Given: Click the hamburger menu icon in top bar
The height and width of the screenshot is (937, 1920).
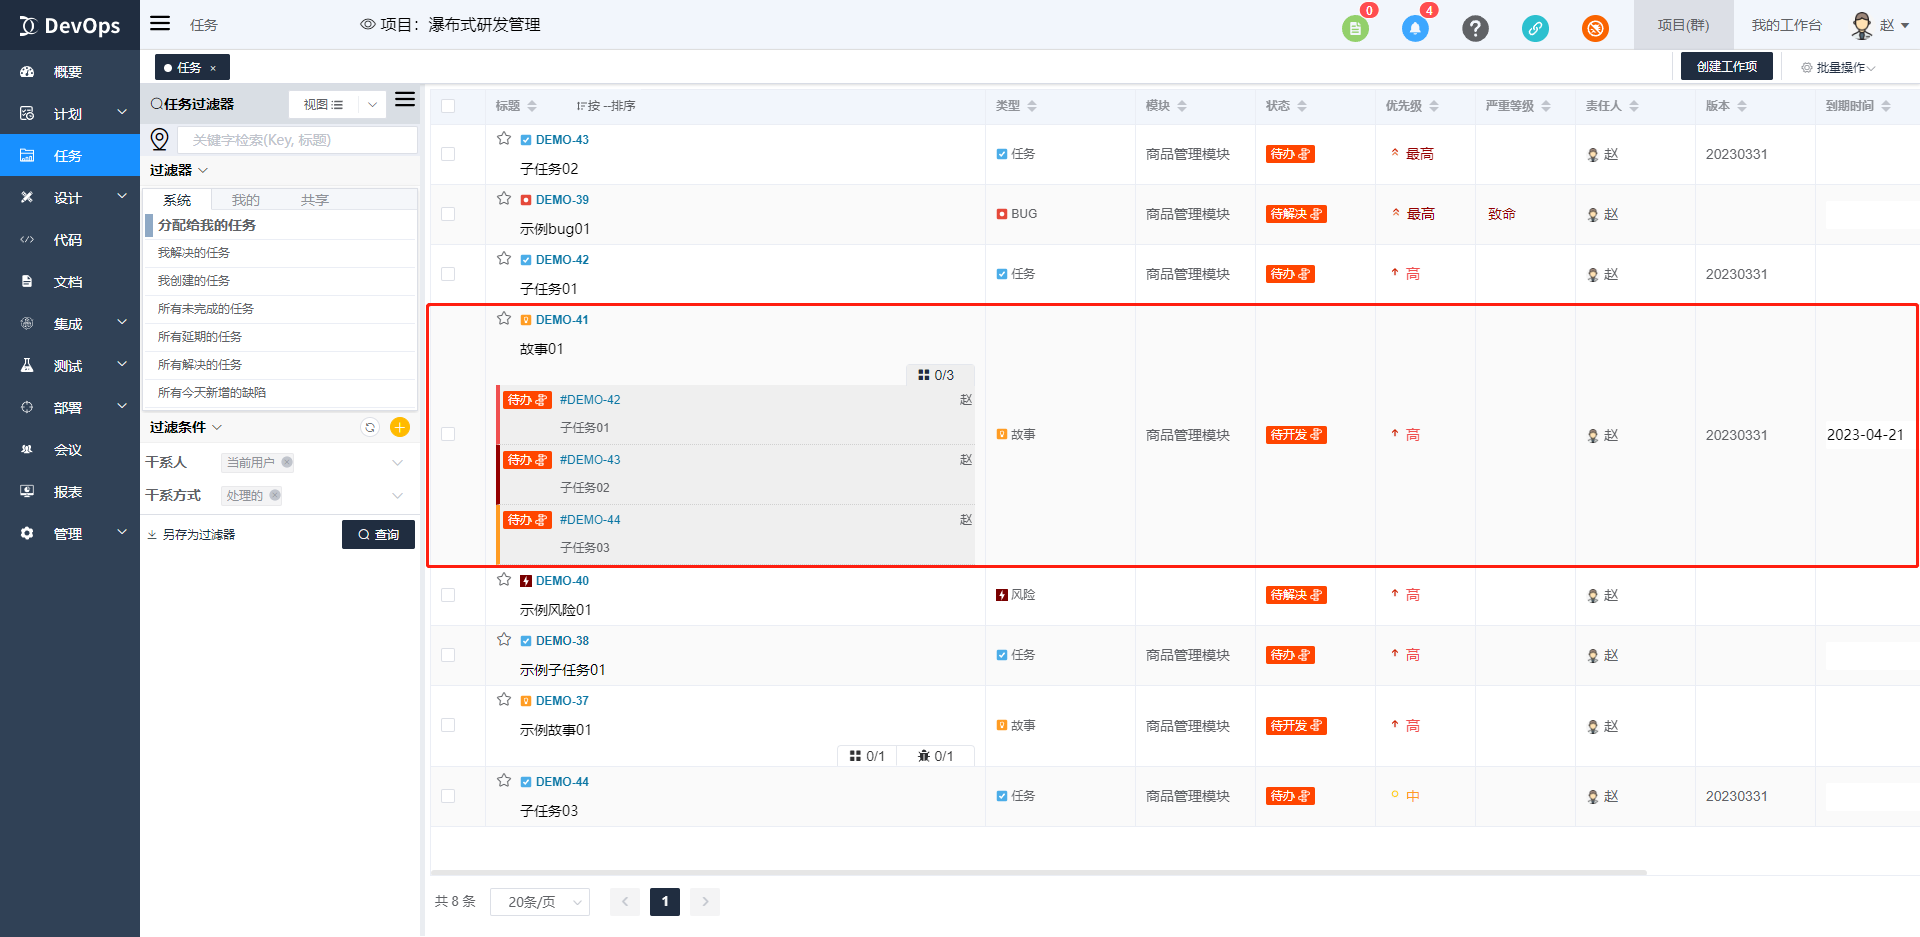Looking at the screenshot, I should pyautogui.click(x=160, y=24).
